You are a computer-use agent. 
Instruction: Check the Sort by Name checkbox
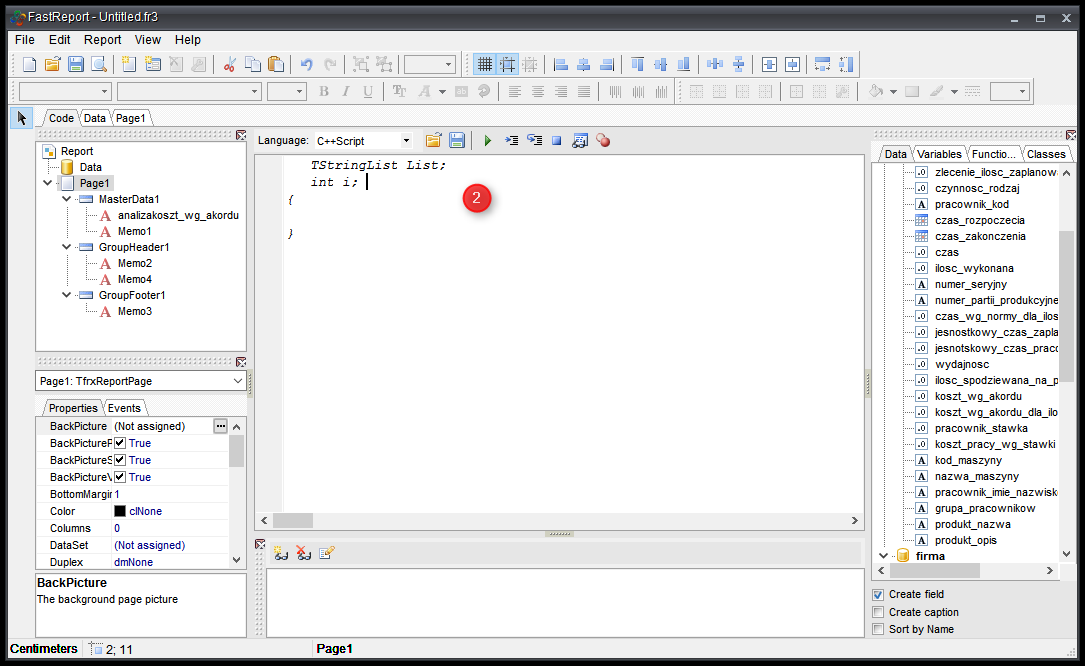pyautogui.click(x=879, y=629)
